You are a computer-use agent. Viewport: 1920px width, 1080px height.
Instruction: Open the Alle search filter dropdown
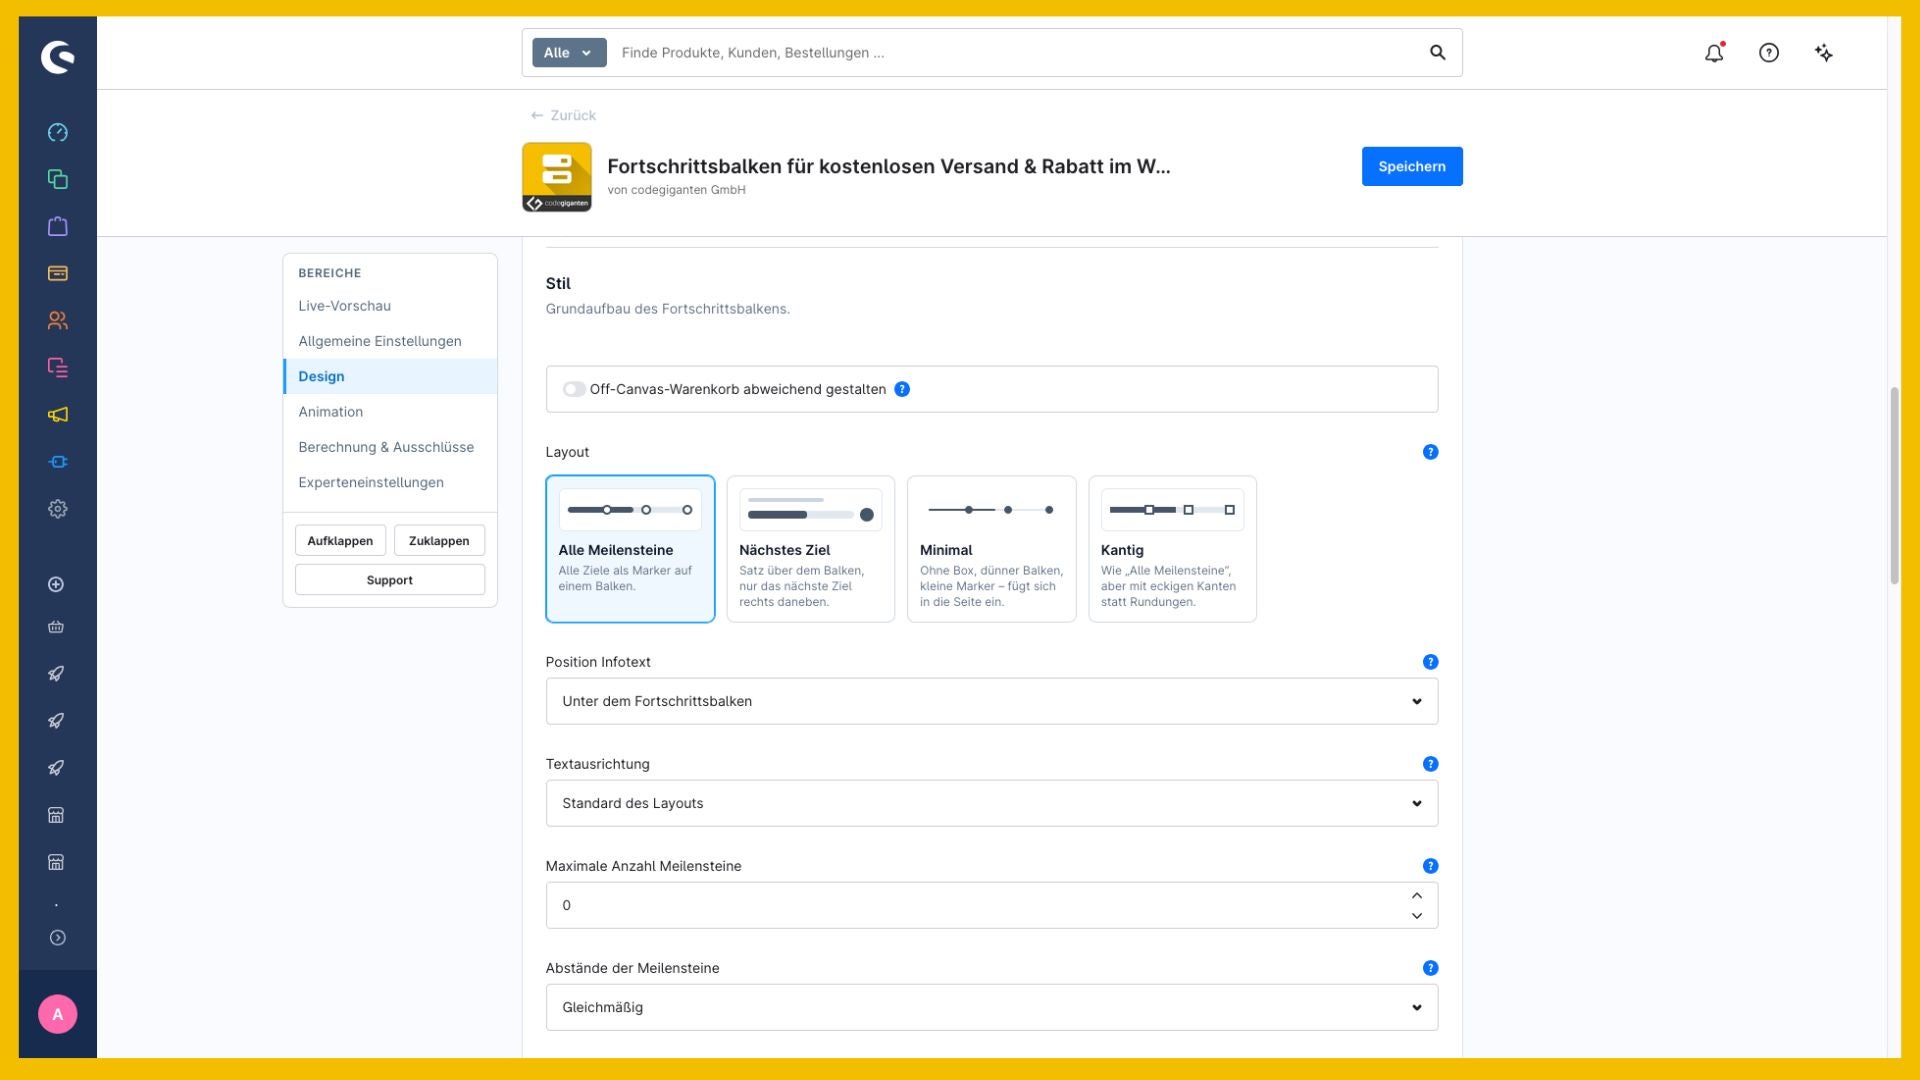569,52
